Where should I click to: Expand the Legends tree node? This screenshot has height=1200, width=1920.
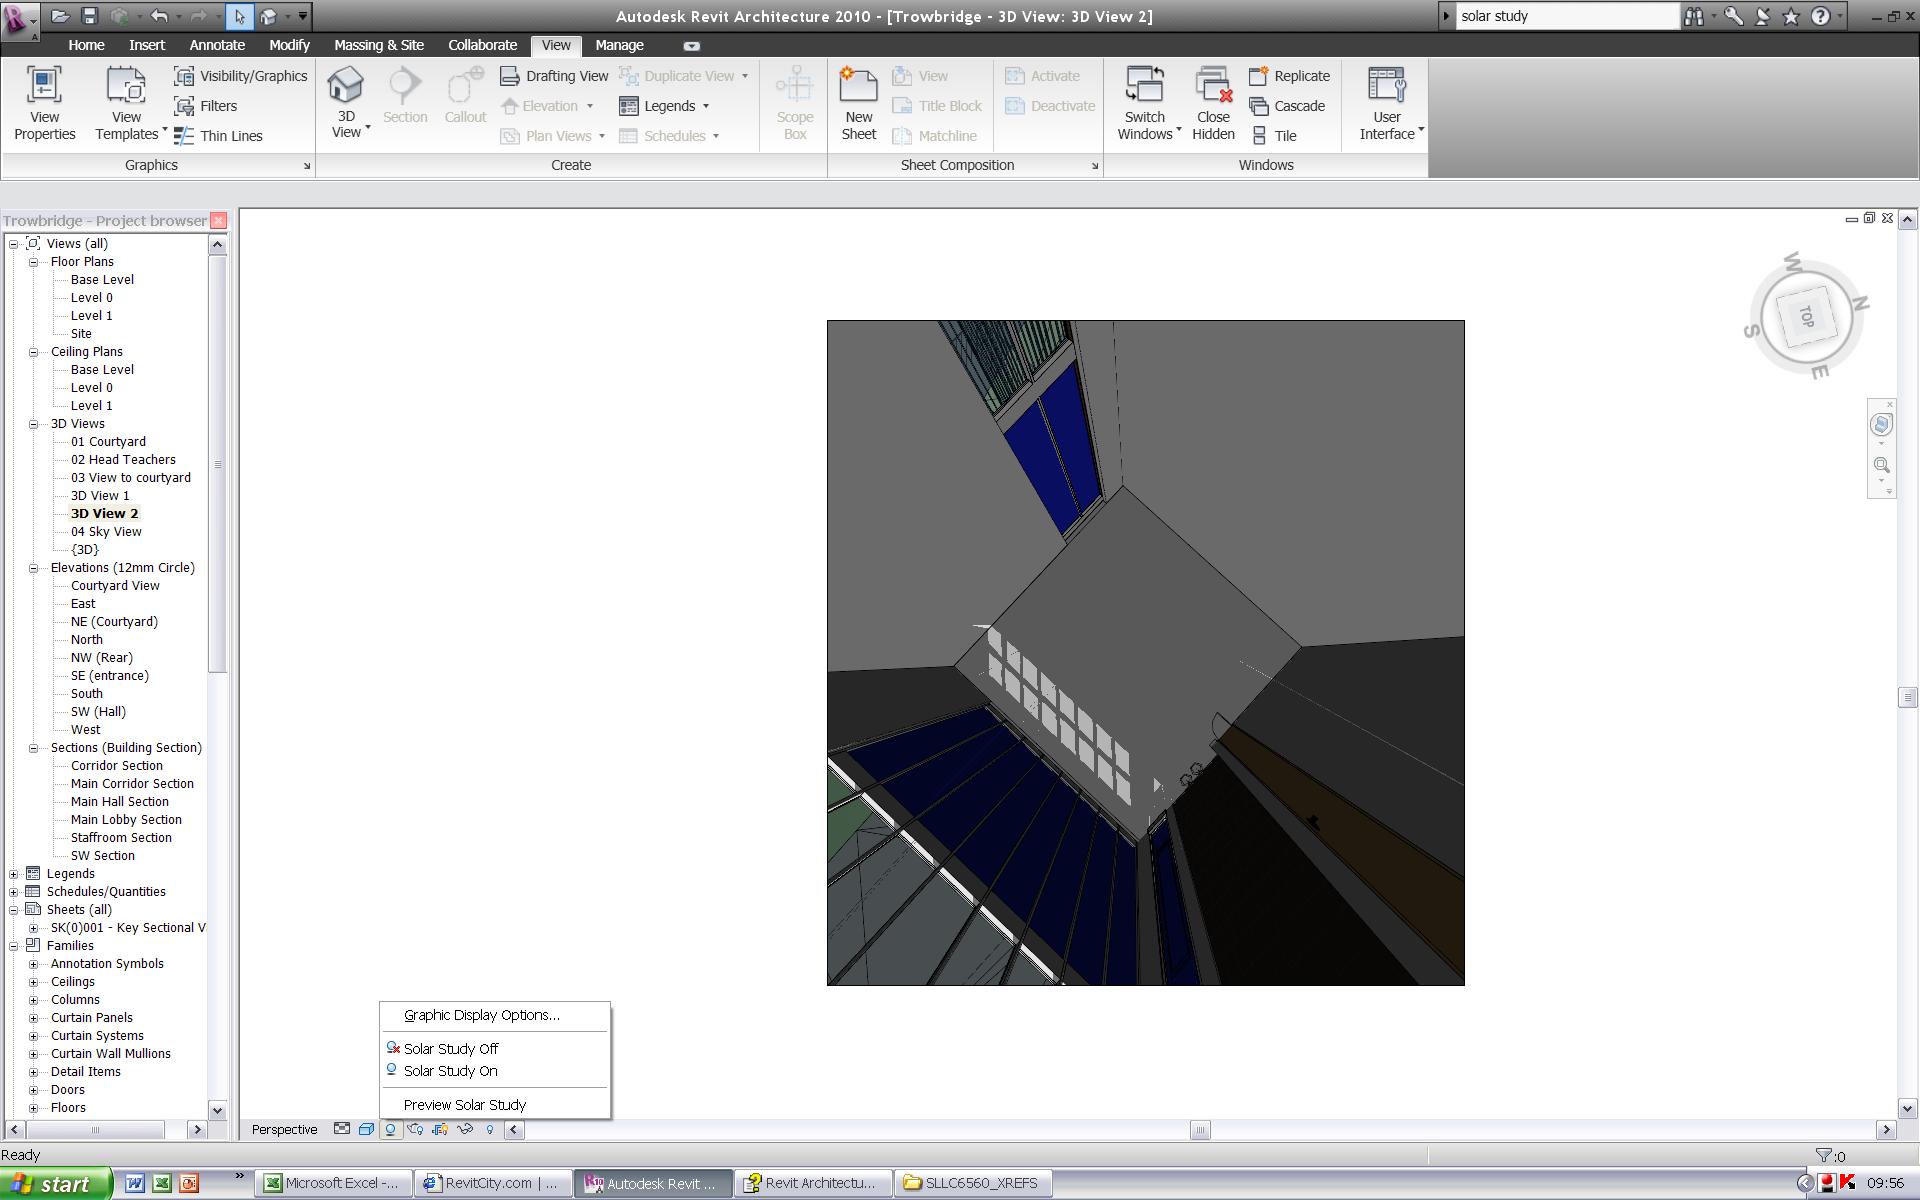coord(14,874)
